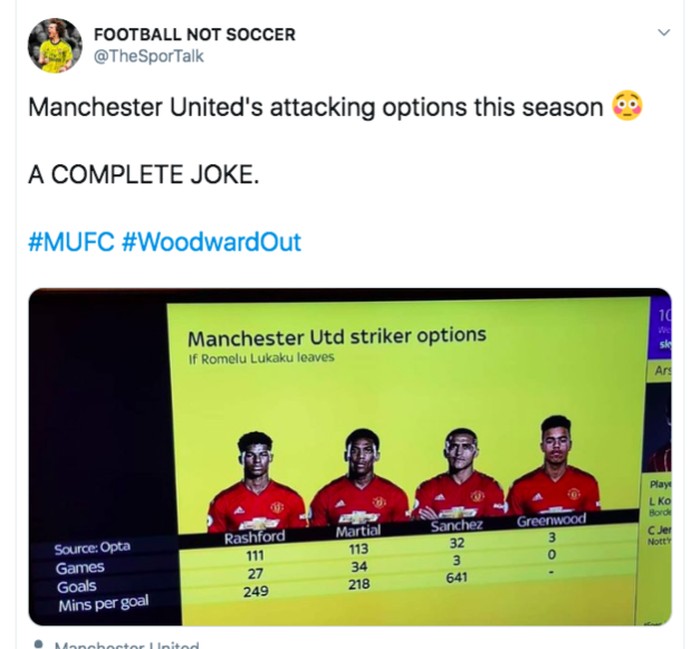This screenshot has width=700, height=649.
Task: Open the attached striker options image
Action: (350, 457)
